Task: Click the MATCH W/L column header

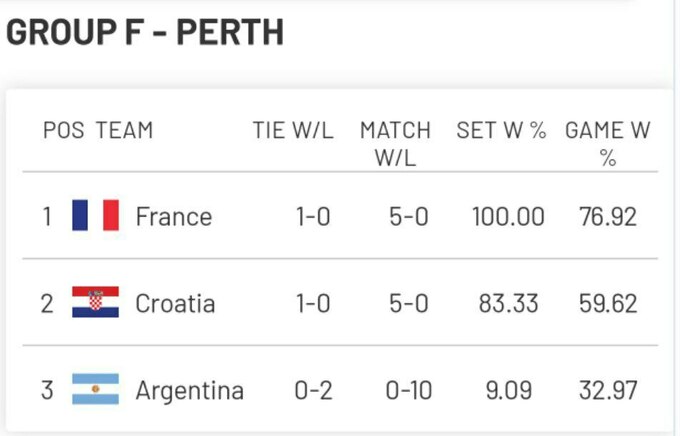Action: [395, 143]
